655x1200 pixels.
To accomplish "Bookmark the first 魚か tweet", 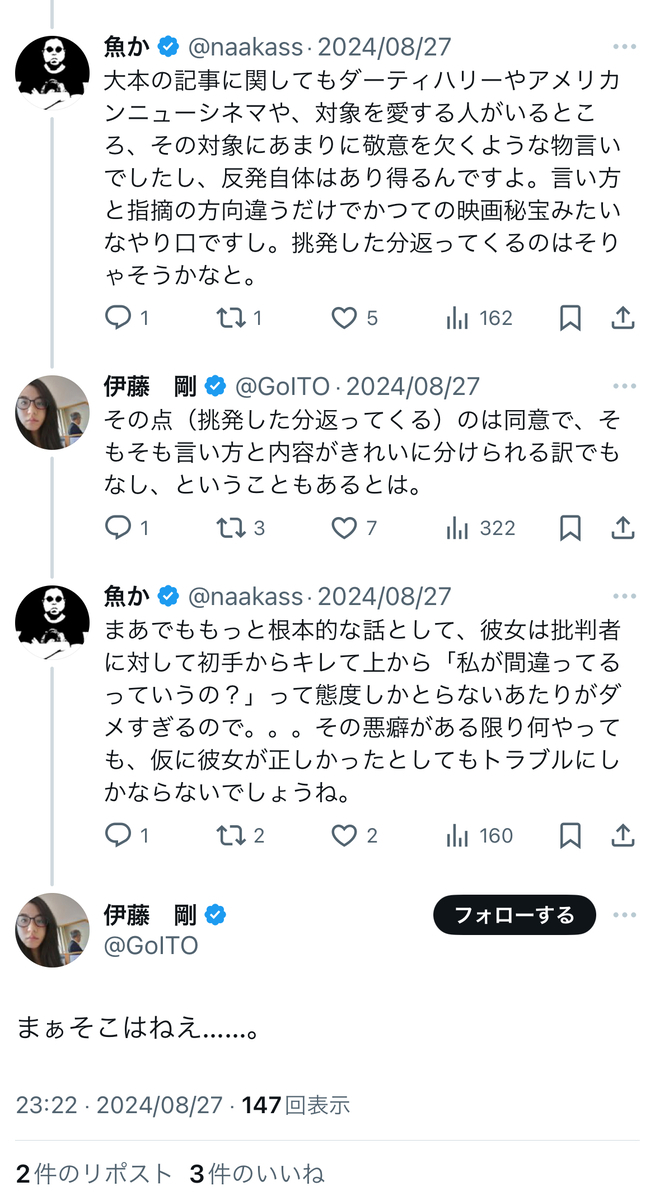I will coord(570,318).
